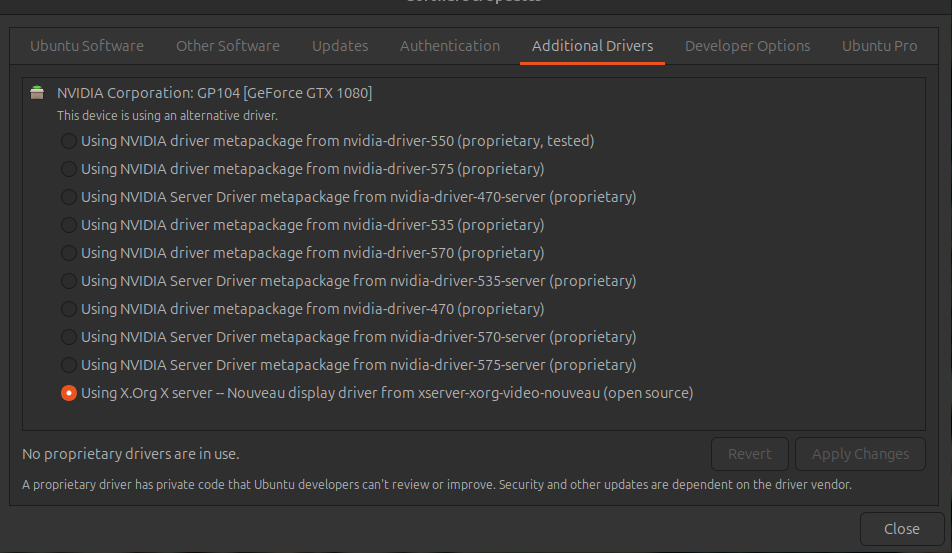Select the Nouveau open source display driver
The image size is (952, 553).
point(68,393)
